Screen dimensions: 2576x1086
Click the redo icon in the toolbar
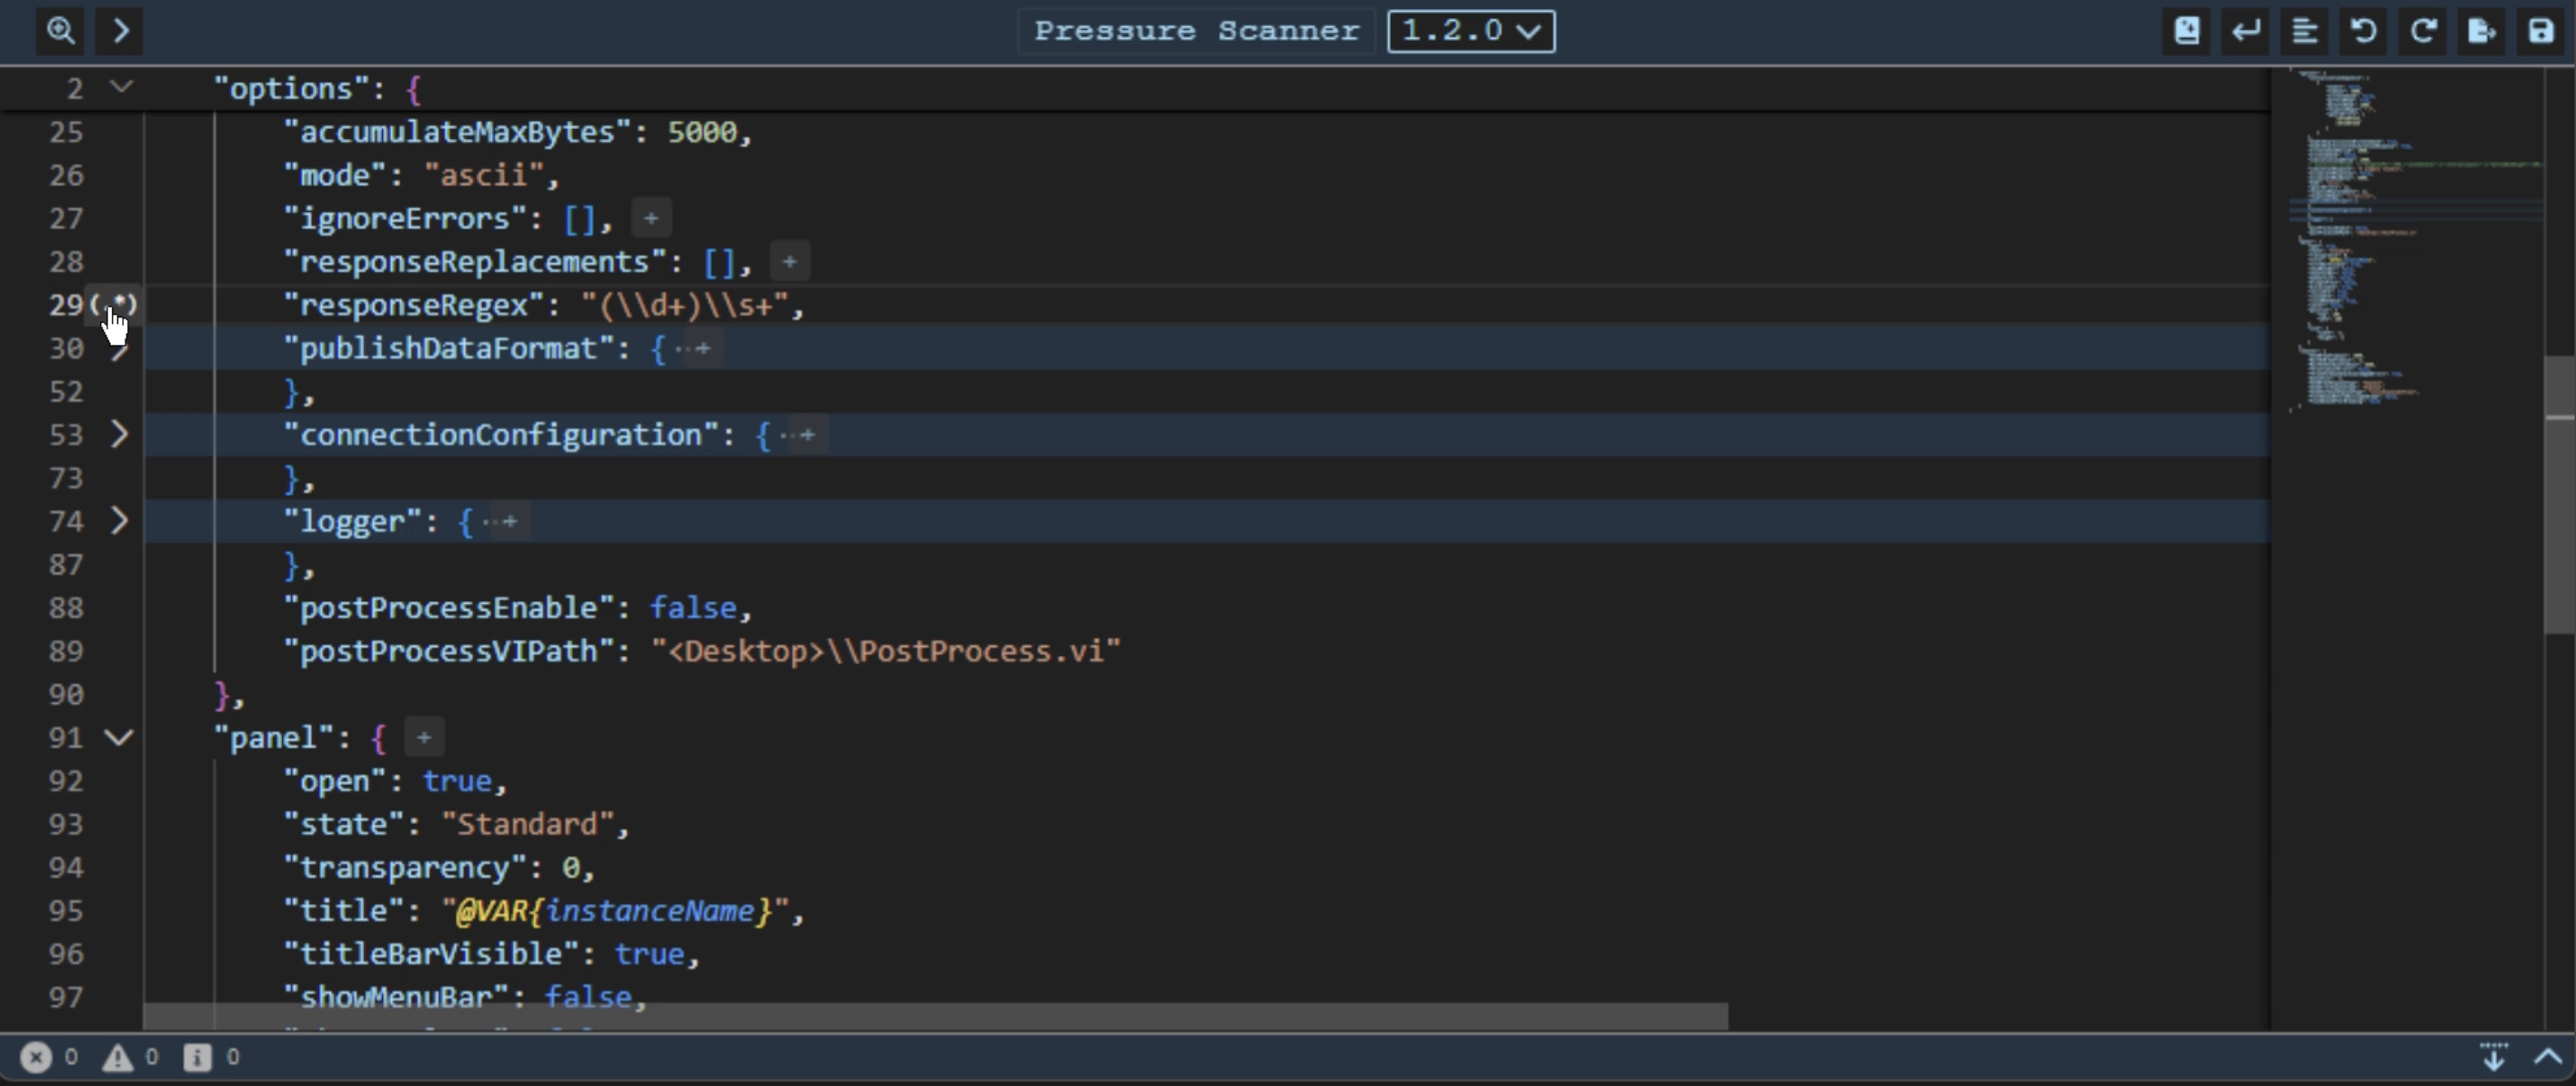2423,31
